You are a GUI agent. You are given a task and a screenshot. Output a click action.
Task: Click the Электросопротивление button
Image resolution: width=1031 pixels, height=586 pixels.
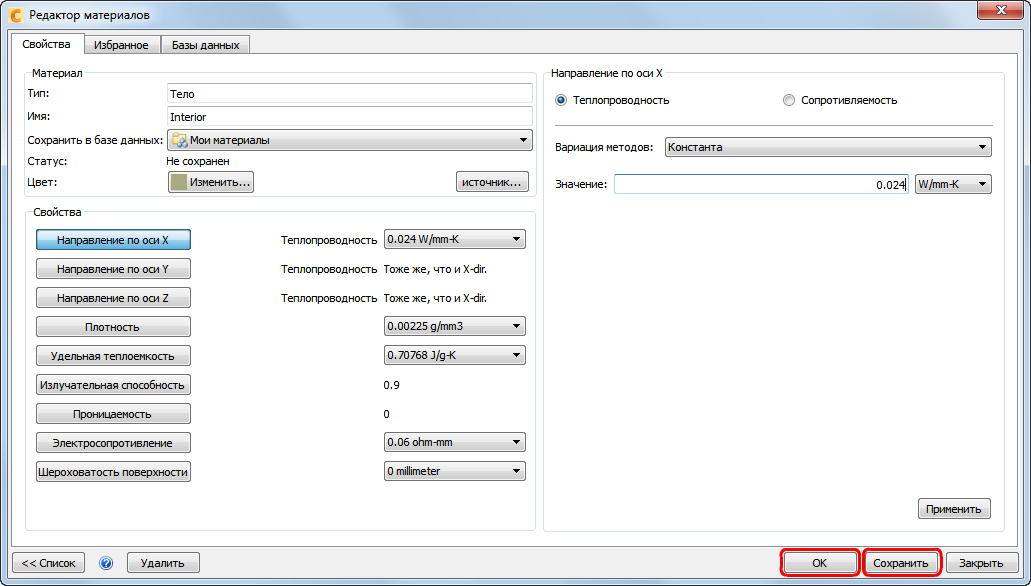(113, 443)
